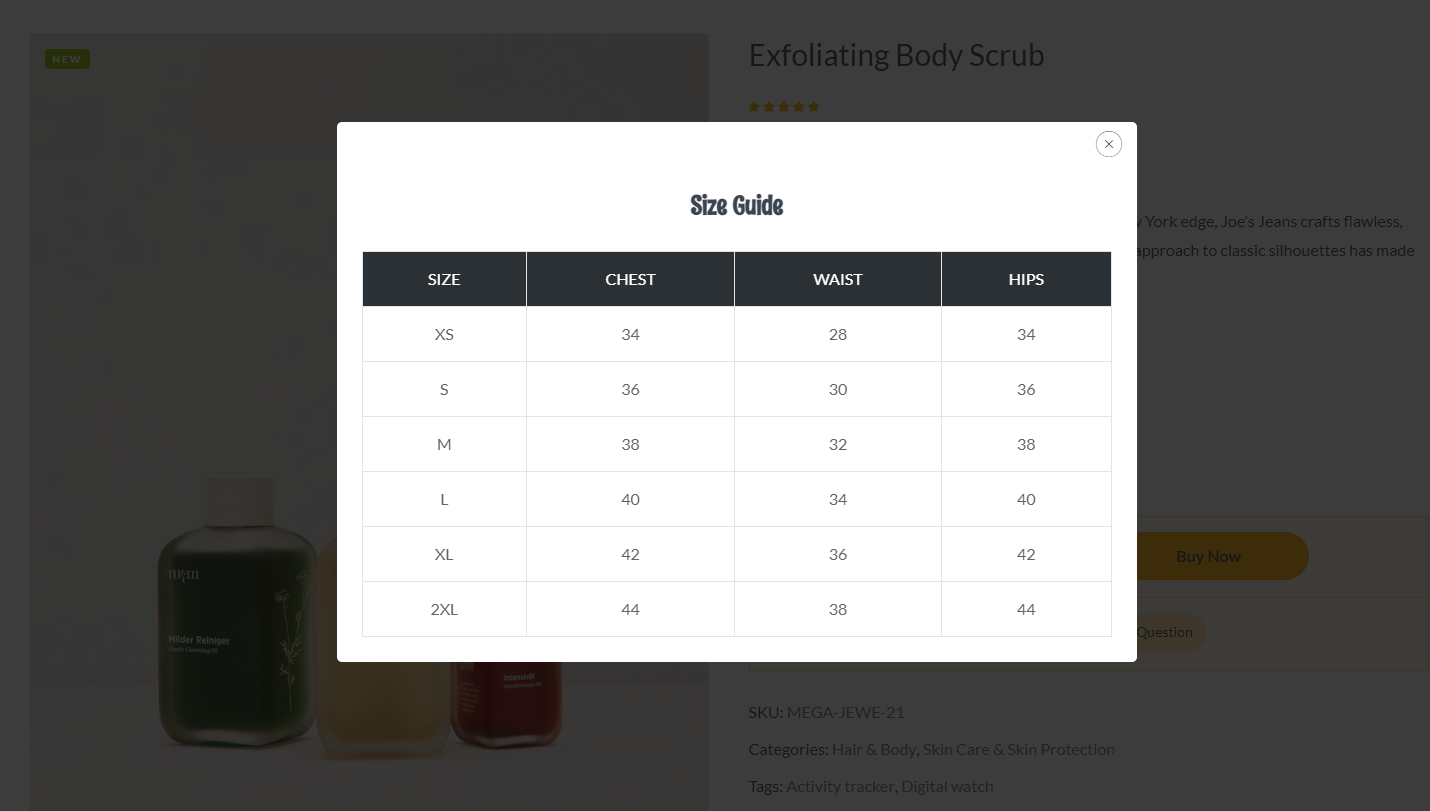Click the Digital watch tag
This screenshot has height=811, width=1430.
(946, 786)
